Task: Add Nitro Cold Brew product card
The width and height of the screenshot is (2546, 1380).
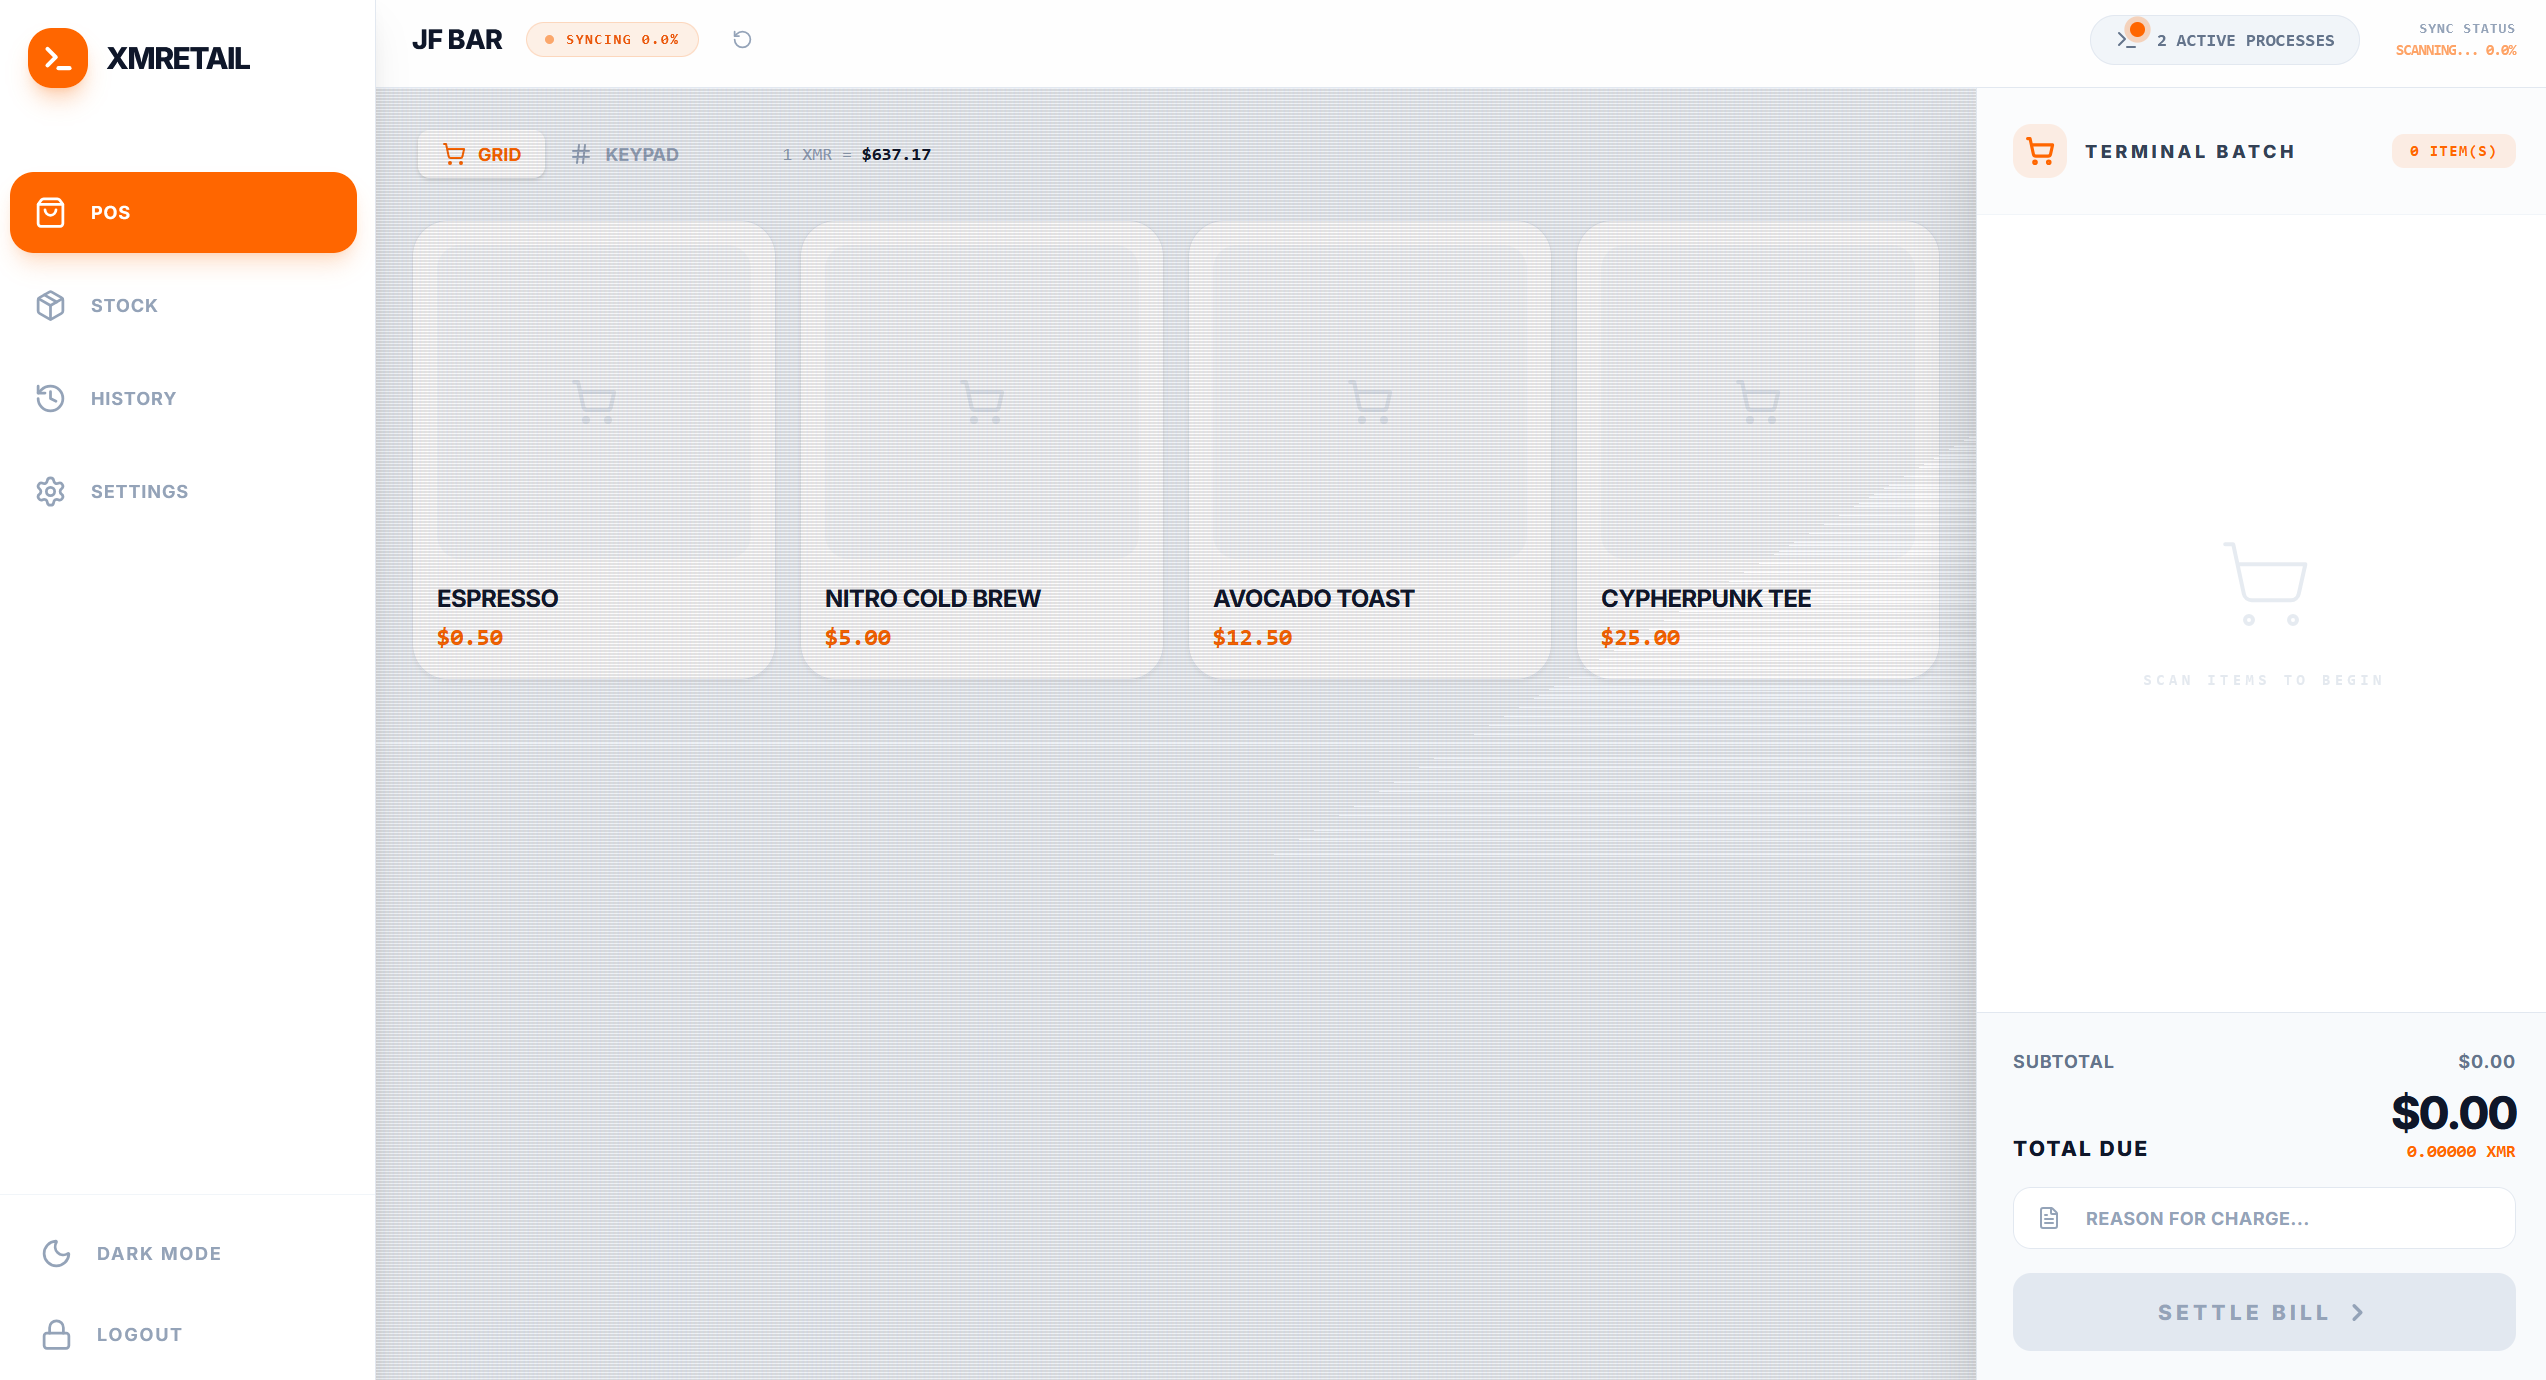Action: [x=982, y=450]
